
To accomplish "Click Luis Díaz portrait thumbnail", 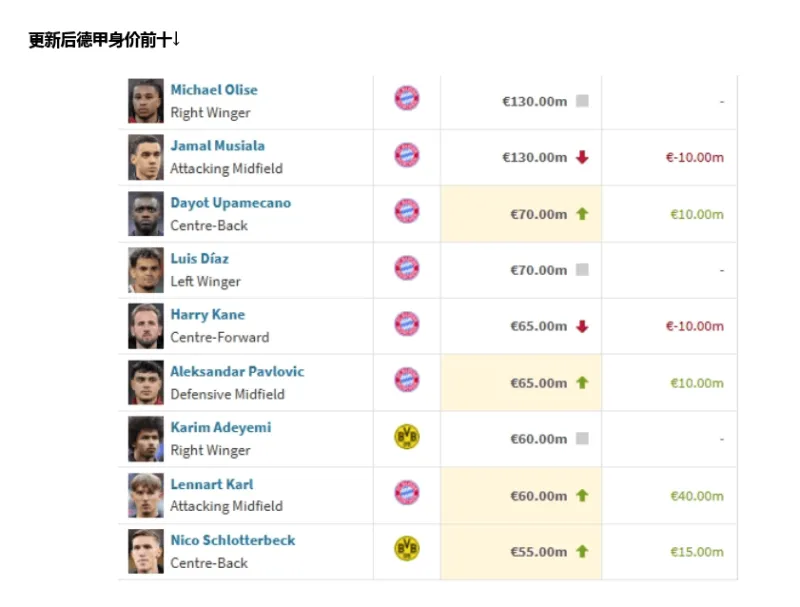I will [x=146, y=269].
